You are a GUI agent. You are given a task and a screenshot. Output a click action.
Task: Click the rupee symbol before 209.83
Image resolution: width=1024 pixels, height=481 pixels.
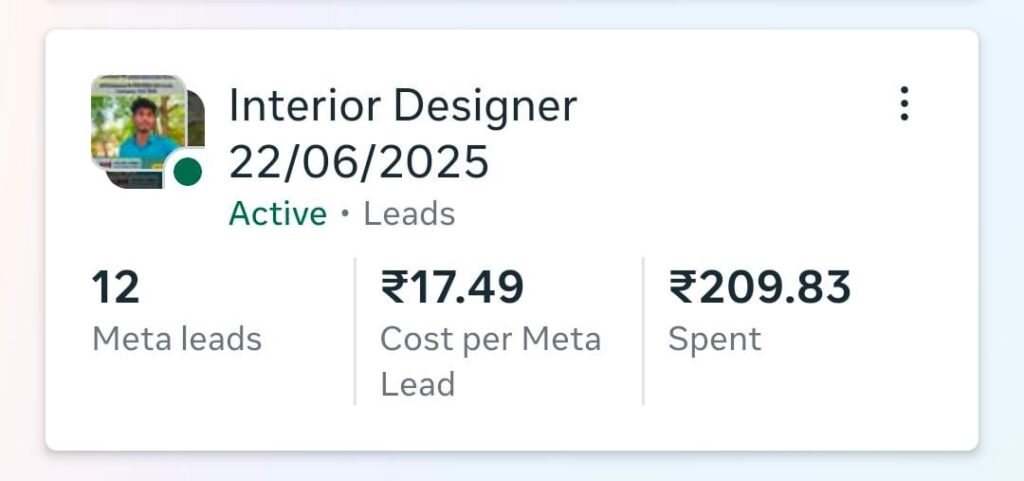[682, 289]
